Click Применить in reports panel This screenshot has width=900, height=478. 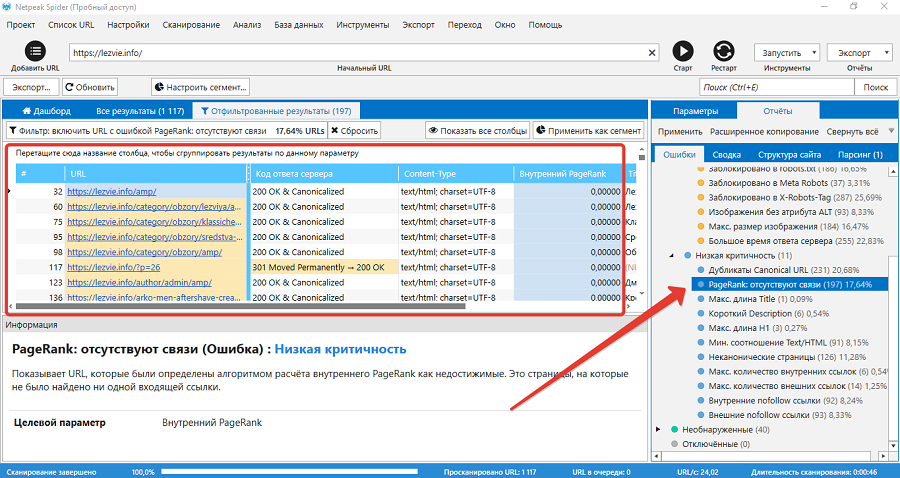(x=680, y=131)
